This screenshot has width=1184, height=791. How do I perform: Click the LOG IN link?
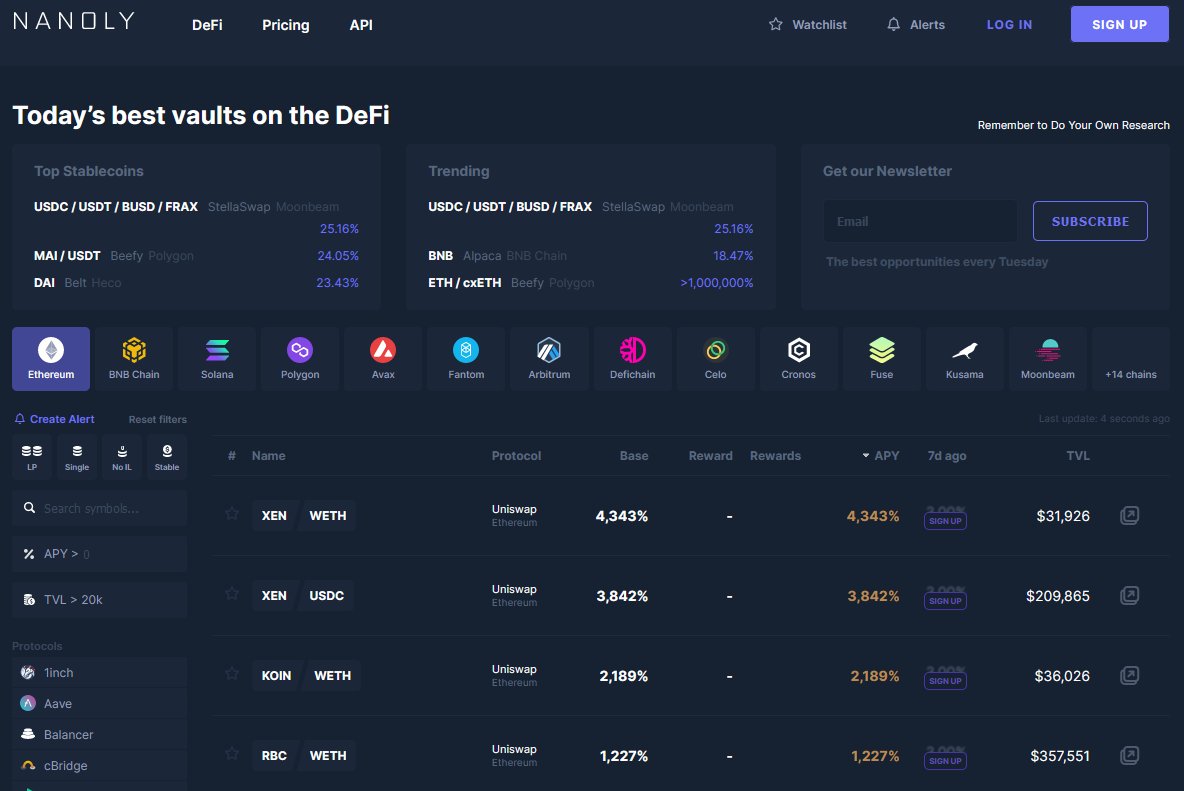(x=1009, y=24)
